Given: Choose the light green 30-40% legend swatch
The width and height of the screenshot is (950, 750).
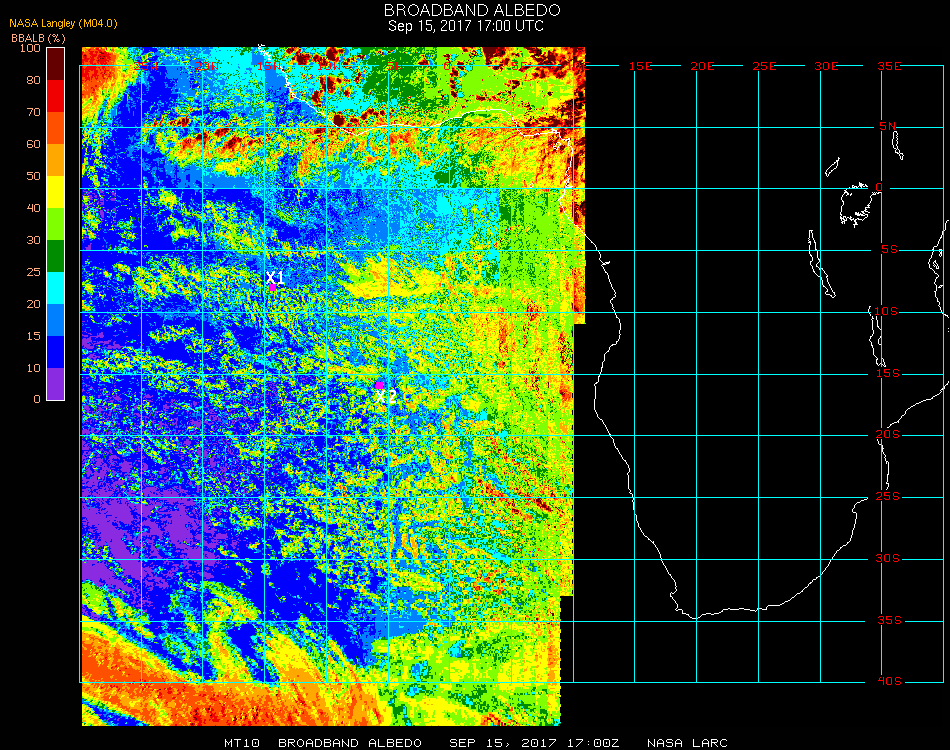Looking at the screenshot, I should (56, 224).
